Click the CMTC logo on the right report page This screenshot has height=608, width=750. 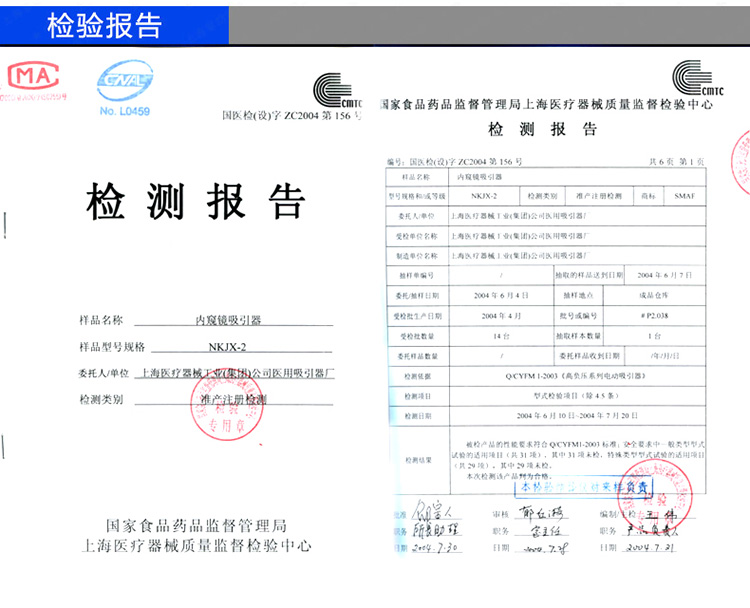tap(697, 78)
